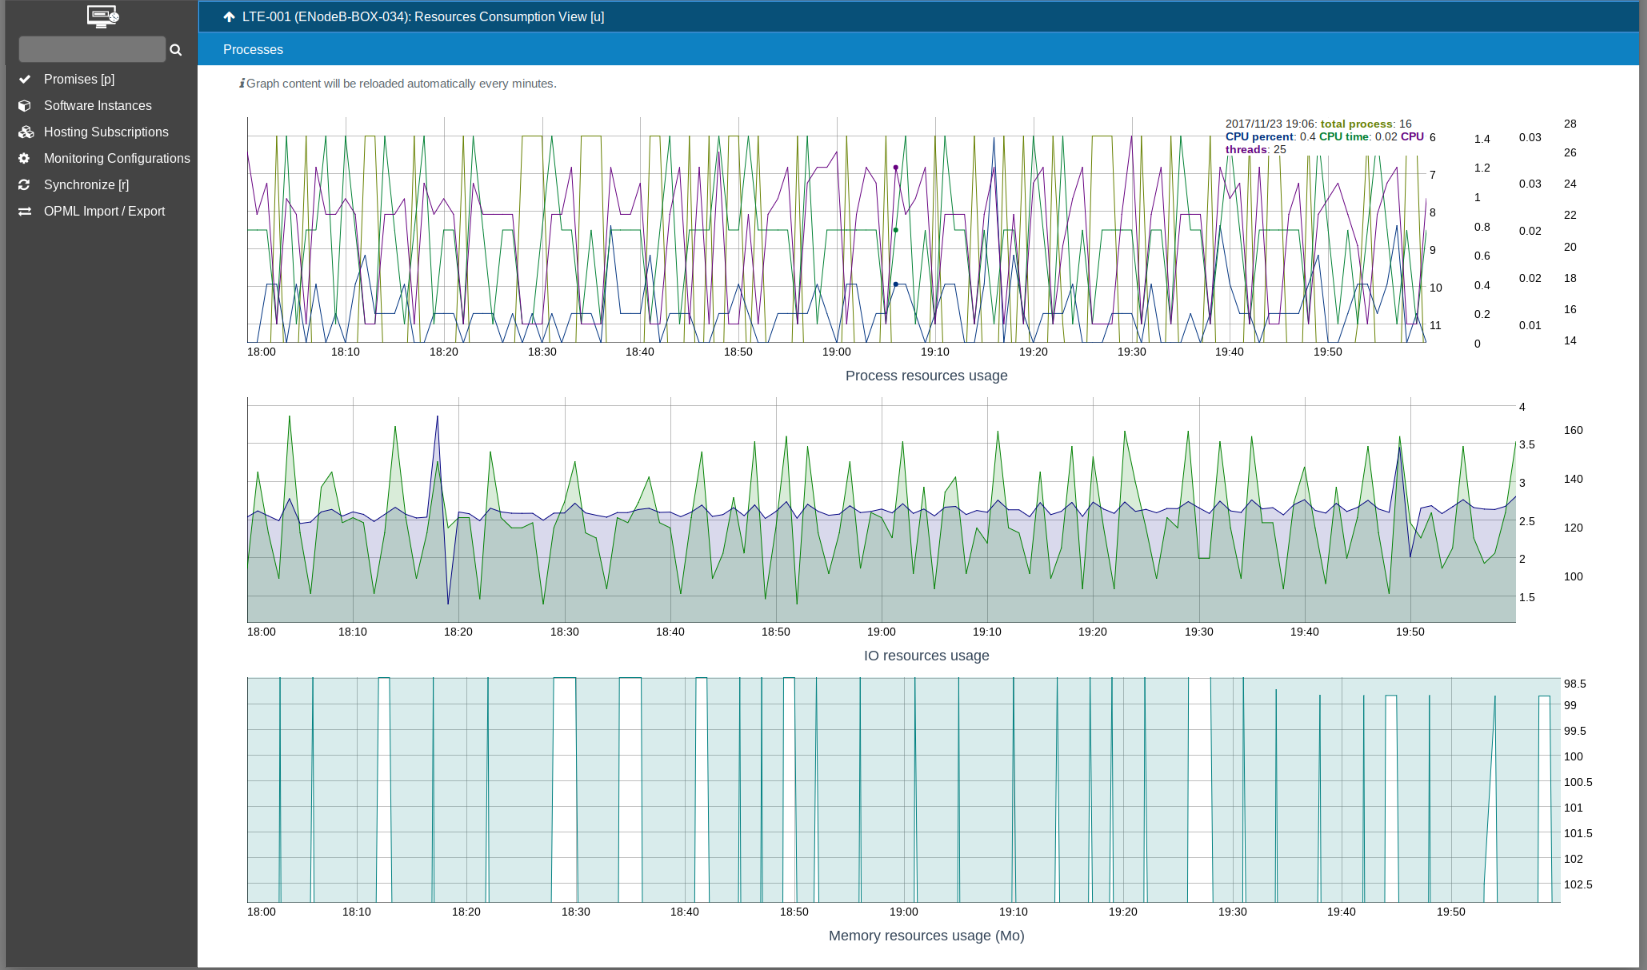This screenshot has height=970, width=1647.
Task: Open Software Instances menu entry
Action: [x=98, y=105]
